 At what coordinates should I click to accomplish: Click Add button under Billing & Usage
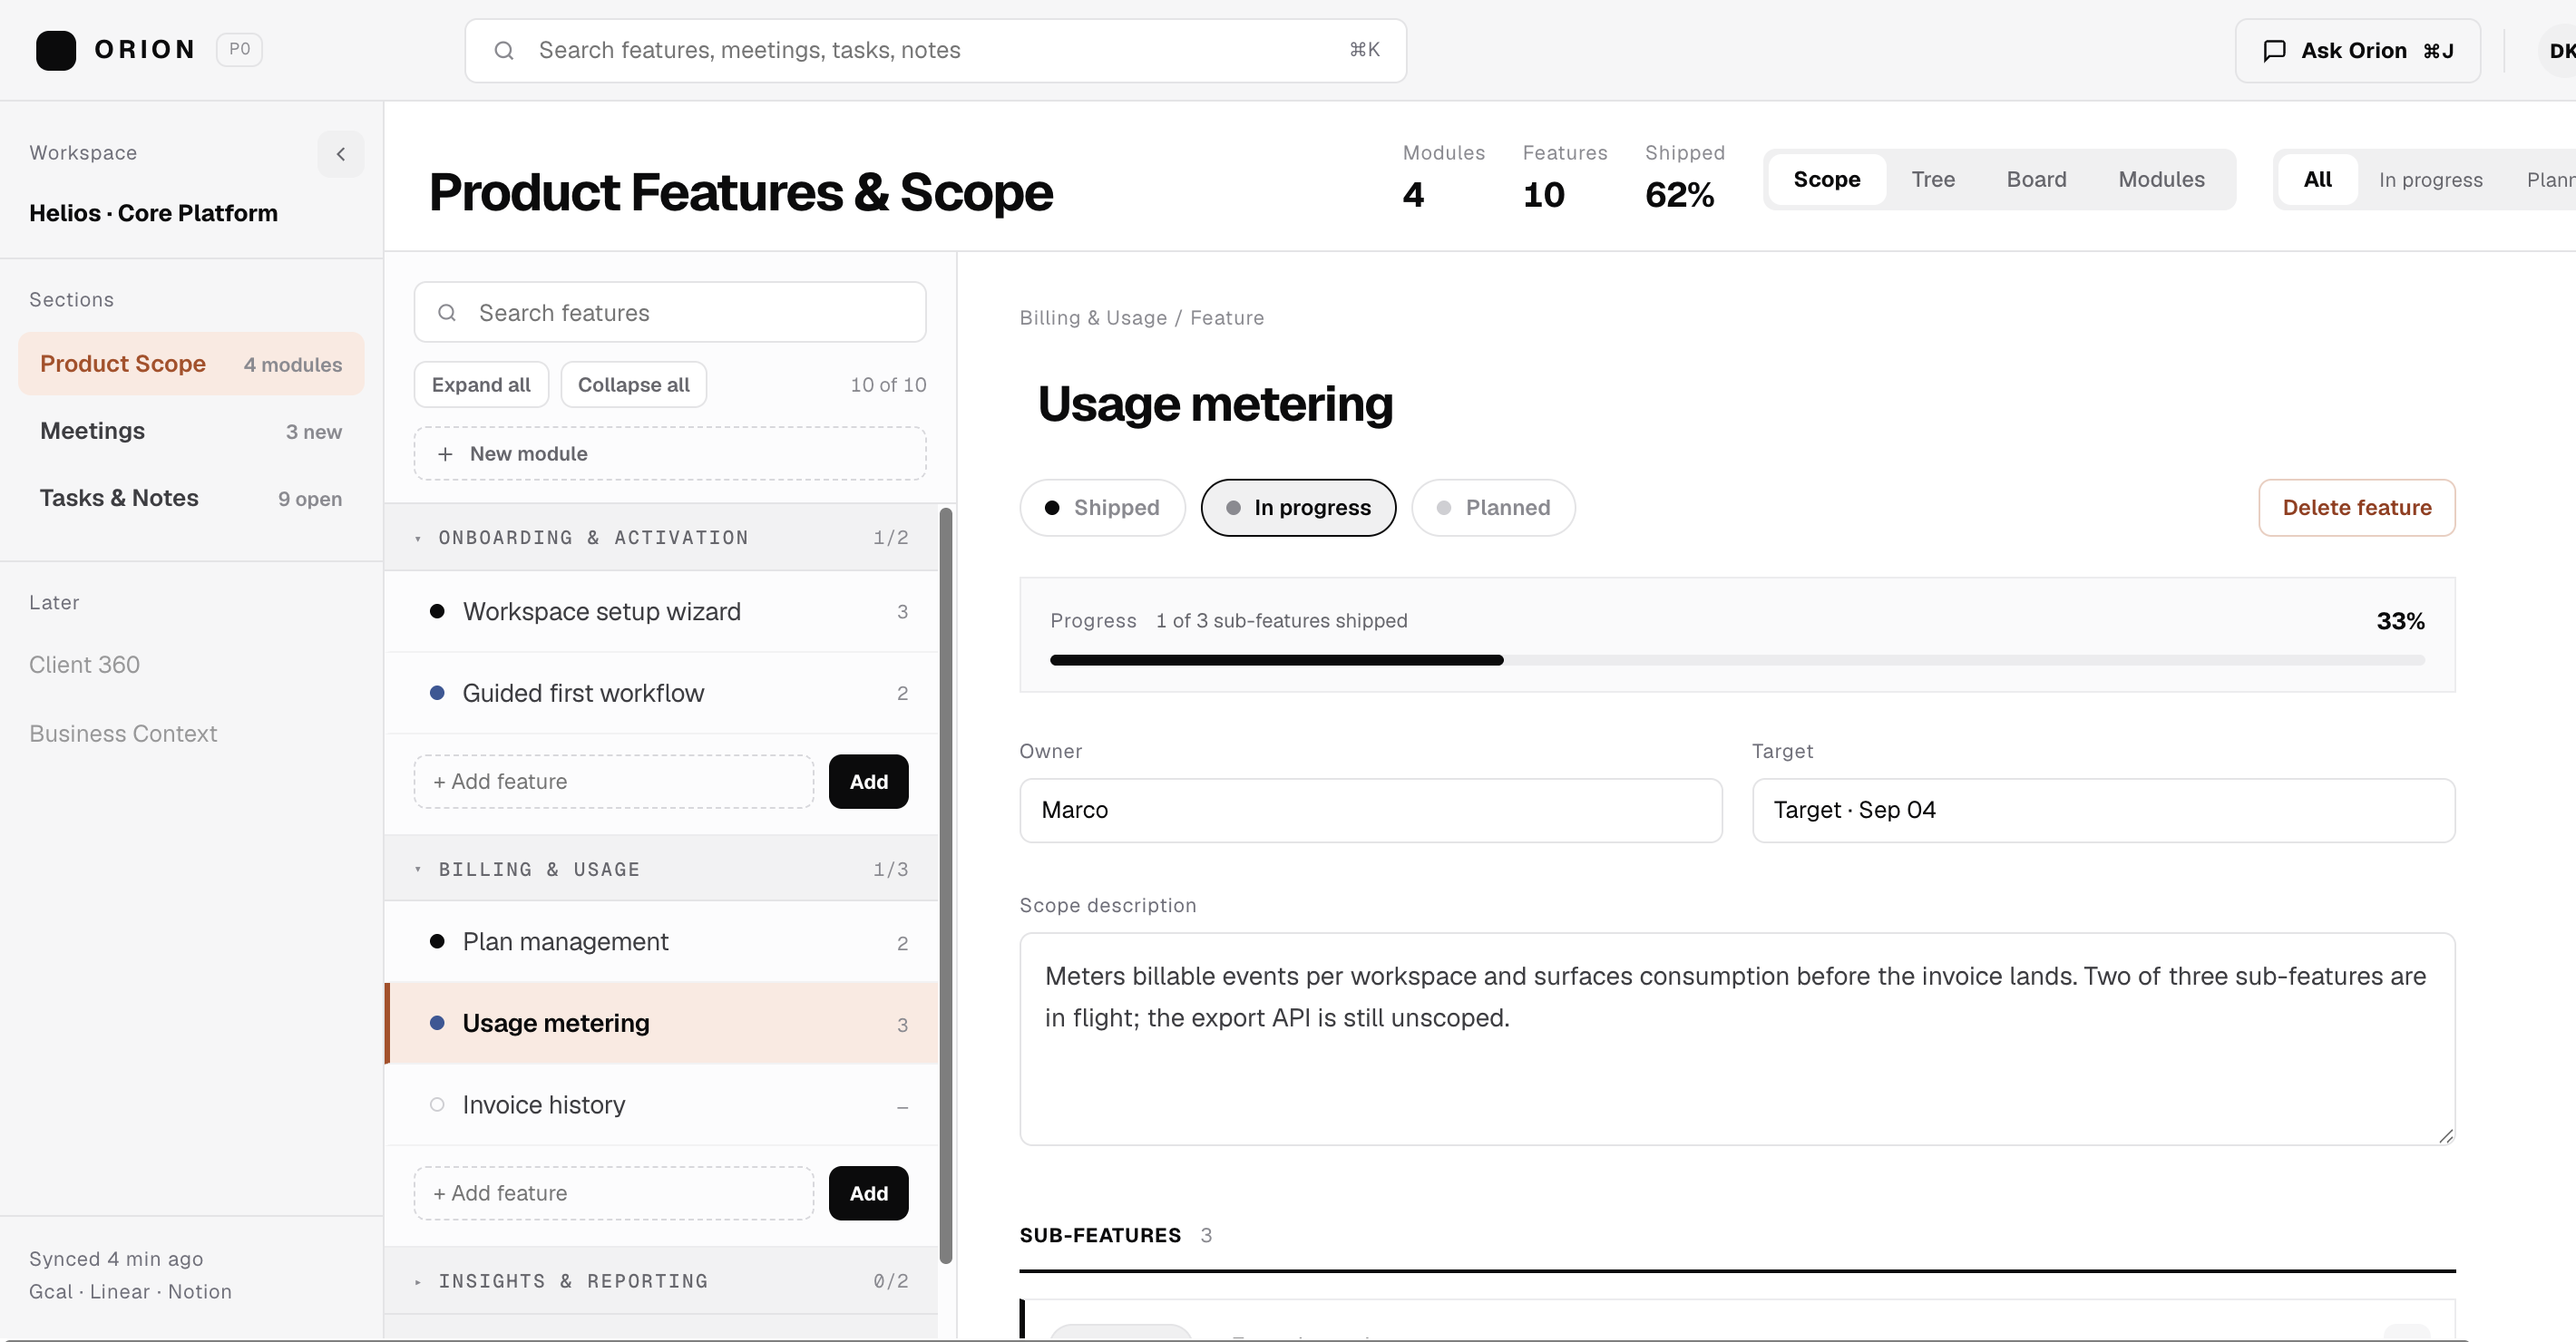(x=868, y=1194)
